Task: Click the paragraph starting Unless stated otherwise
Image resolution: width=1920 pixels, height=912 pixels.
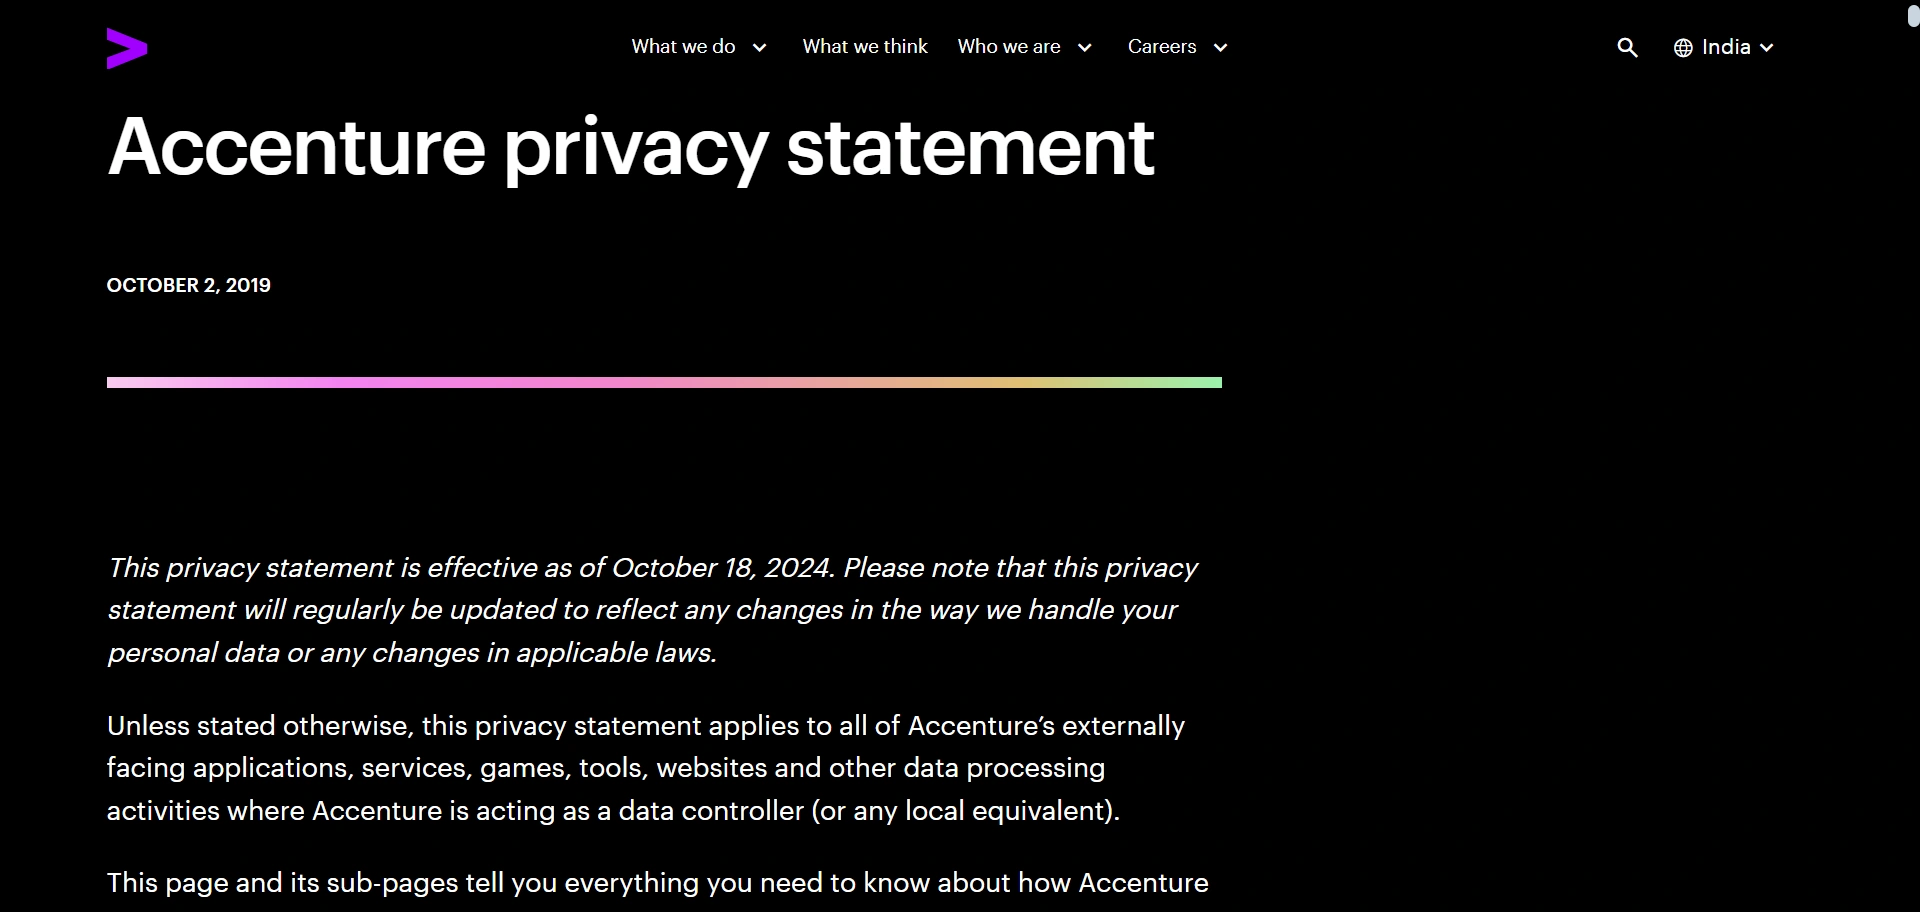Action: tap(645, 767)
